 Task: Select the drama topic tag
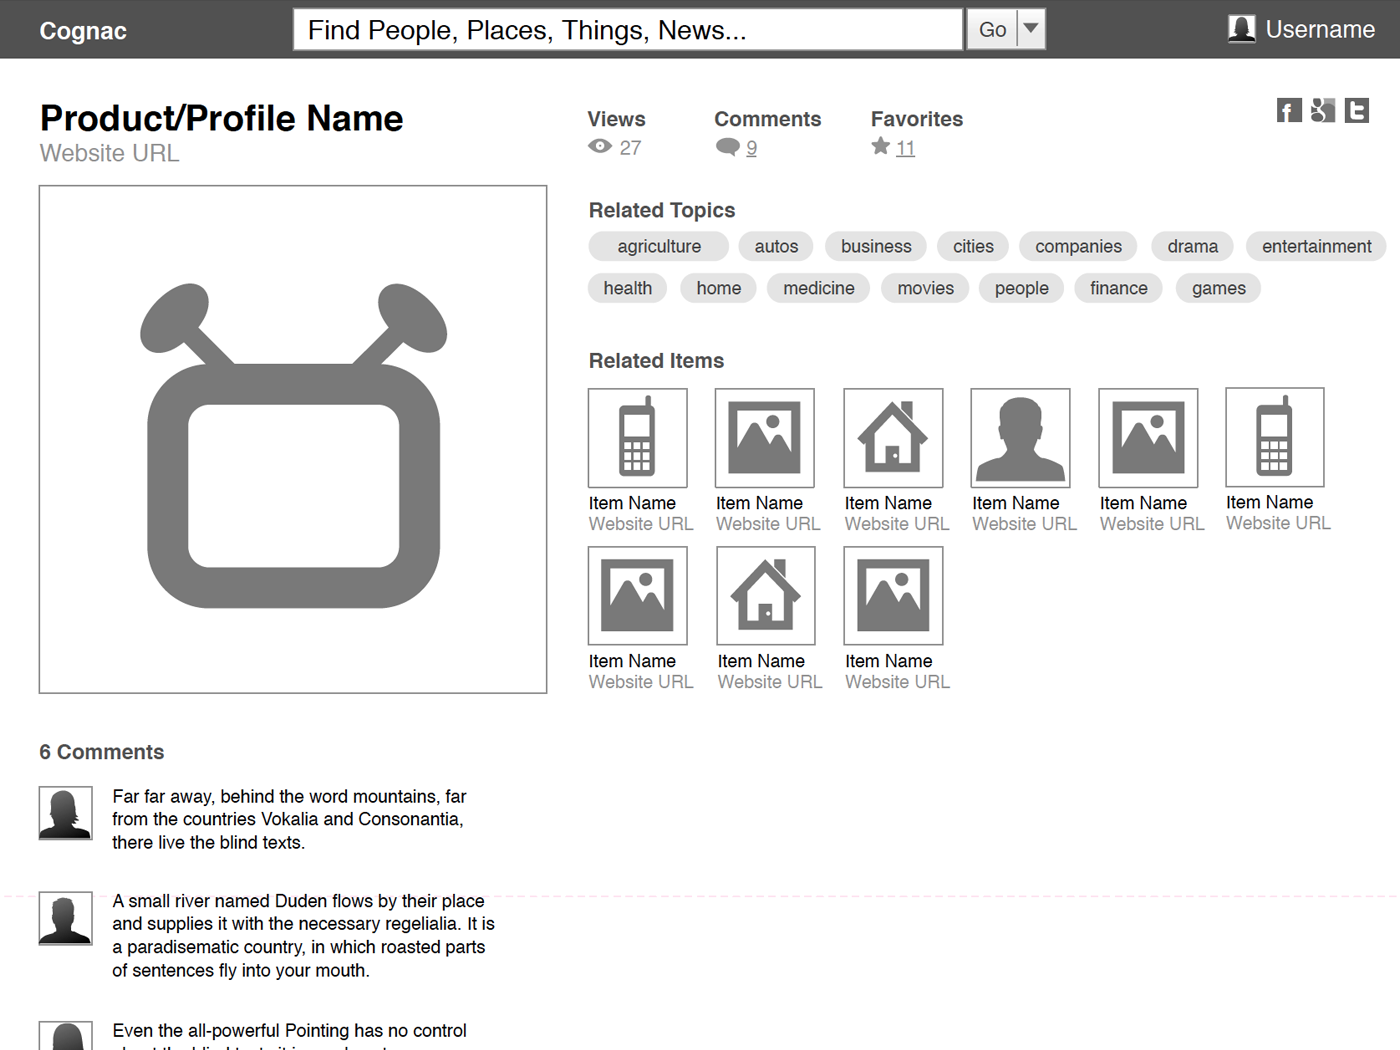coord(1193,246)
